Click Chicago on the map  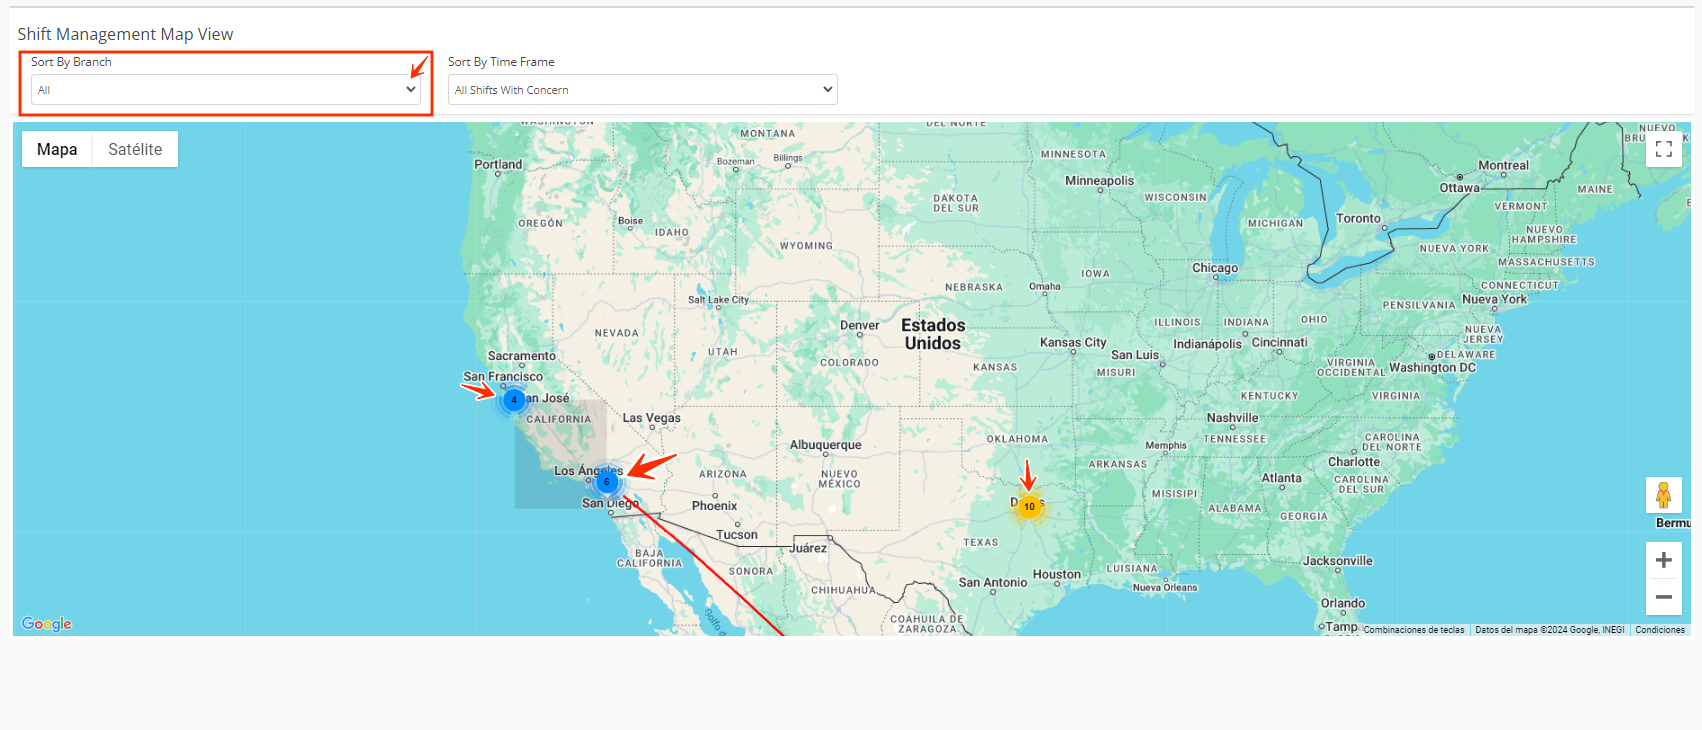point(1214,268)
